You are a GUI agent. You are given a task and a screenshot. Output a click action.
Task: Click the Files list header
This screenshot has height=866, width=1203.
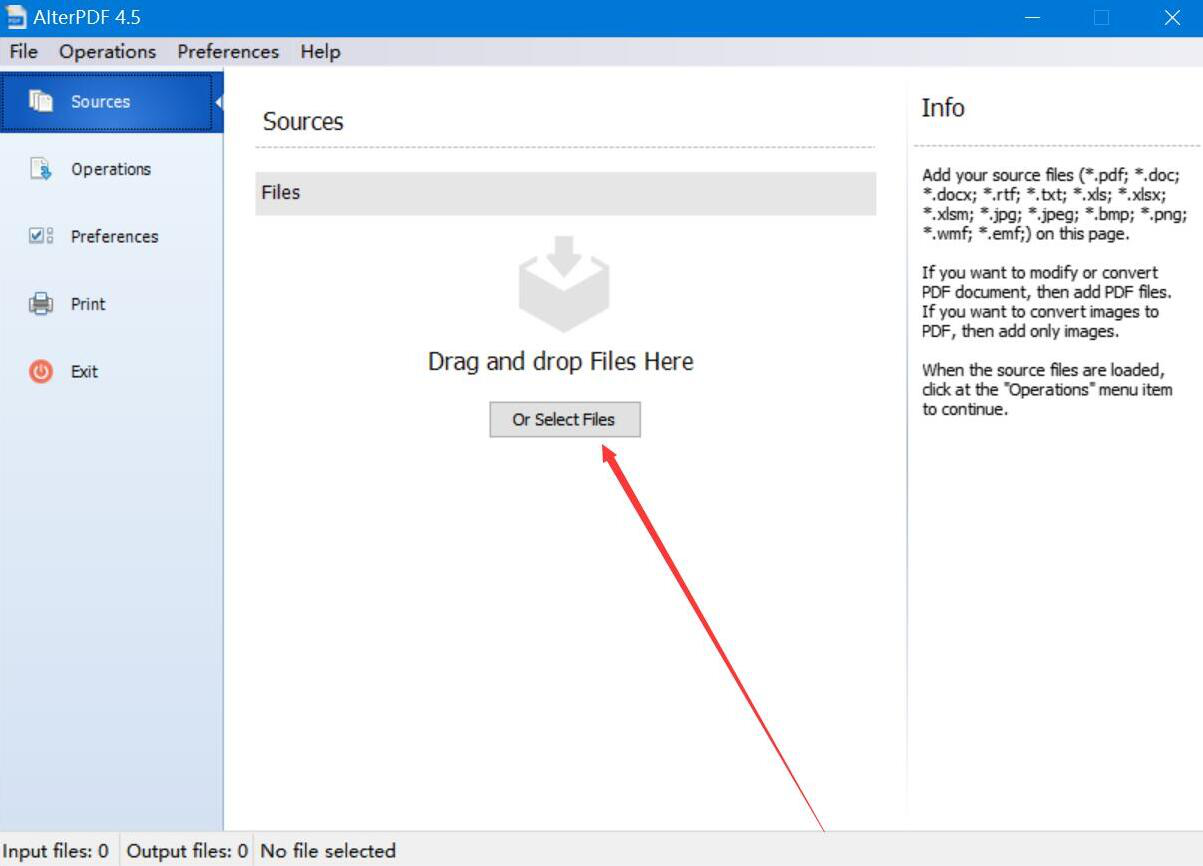click(x=566, y=193)
